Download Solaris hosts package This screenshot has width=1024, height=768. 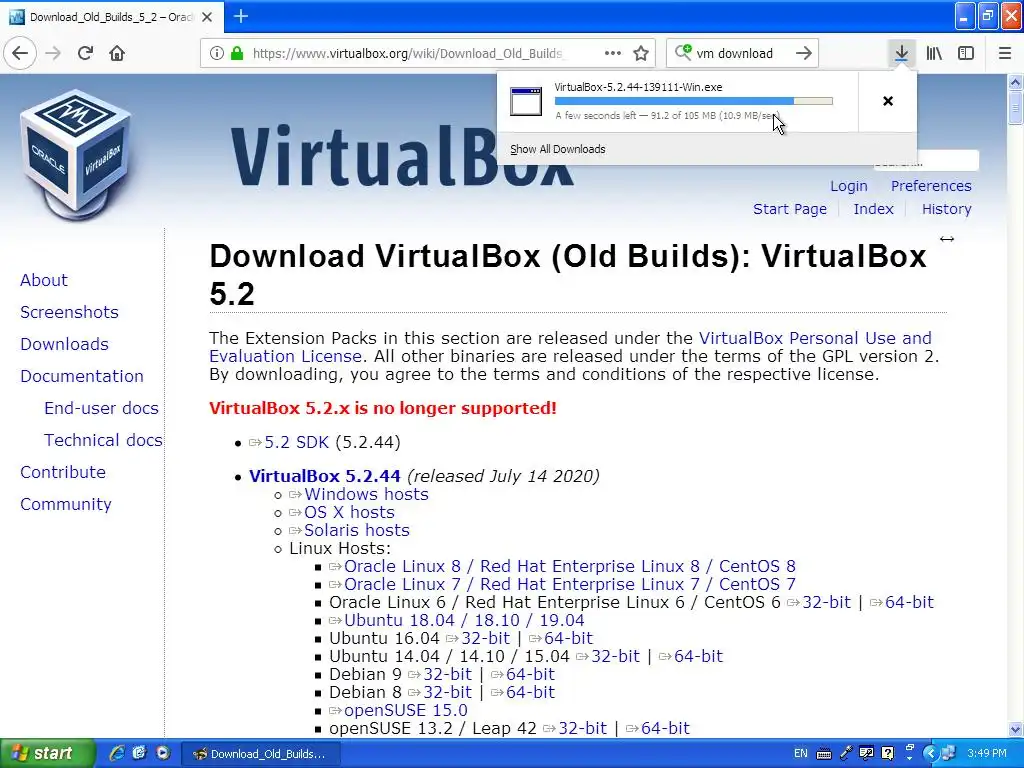pos(357,530)
